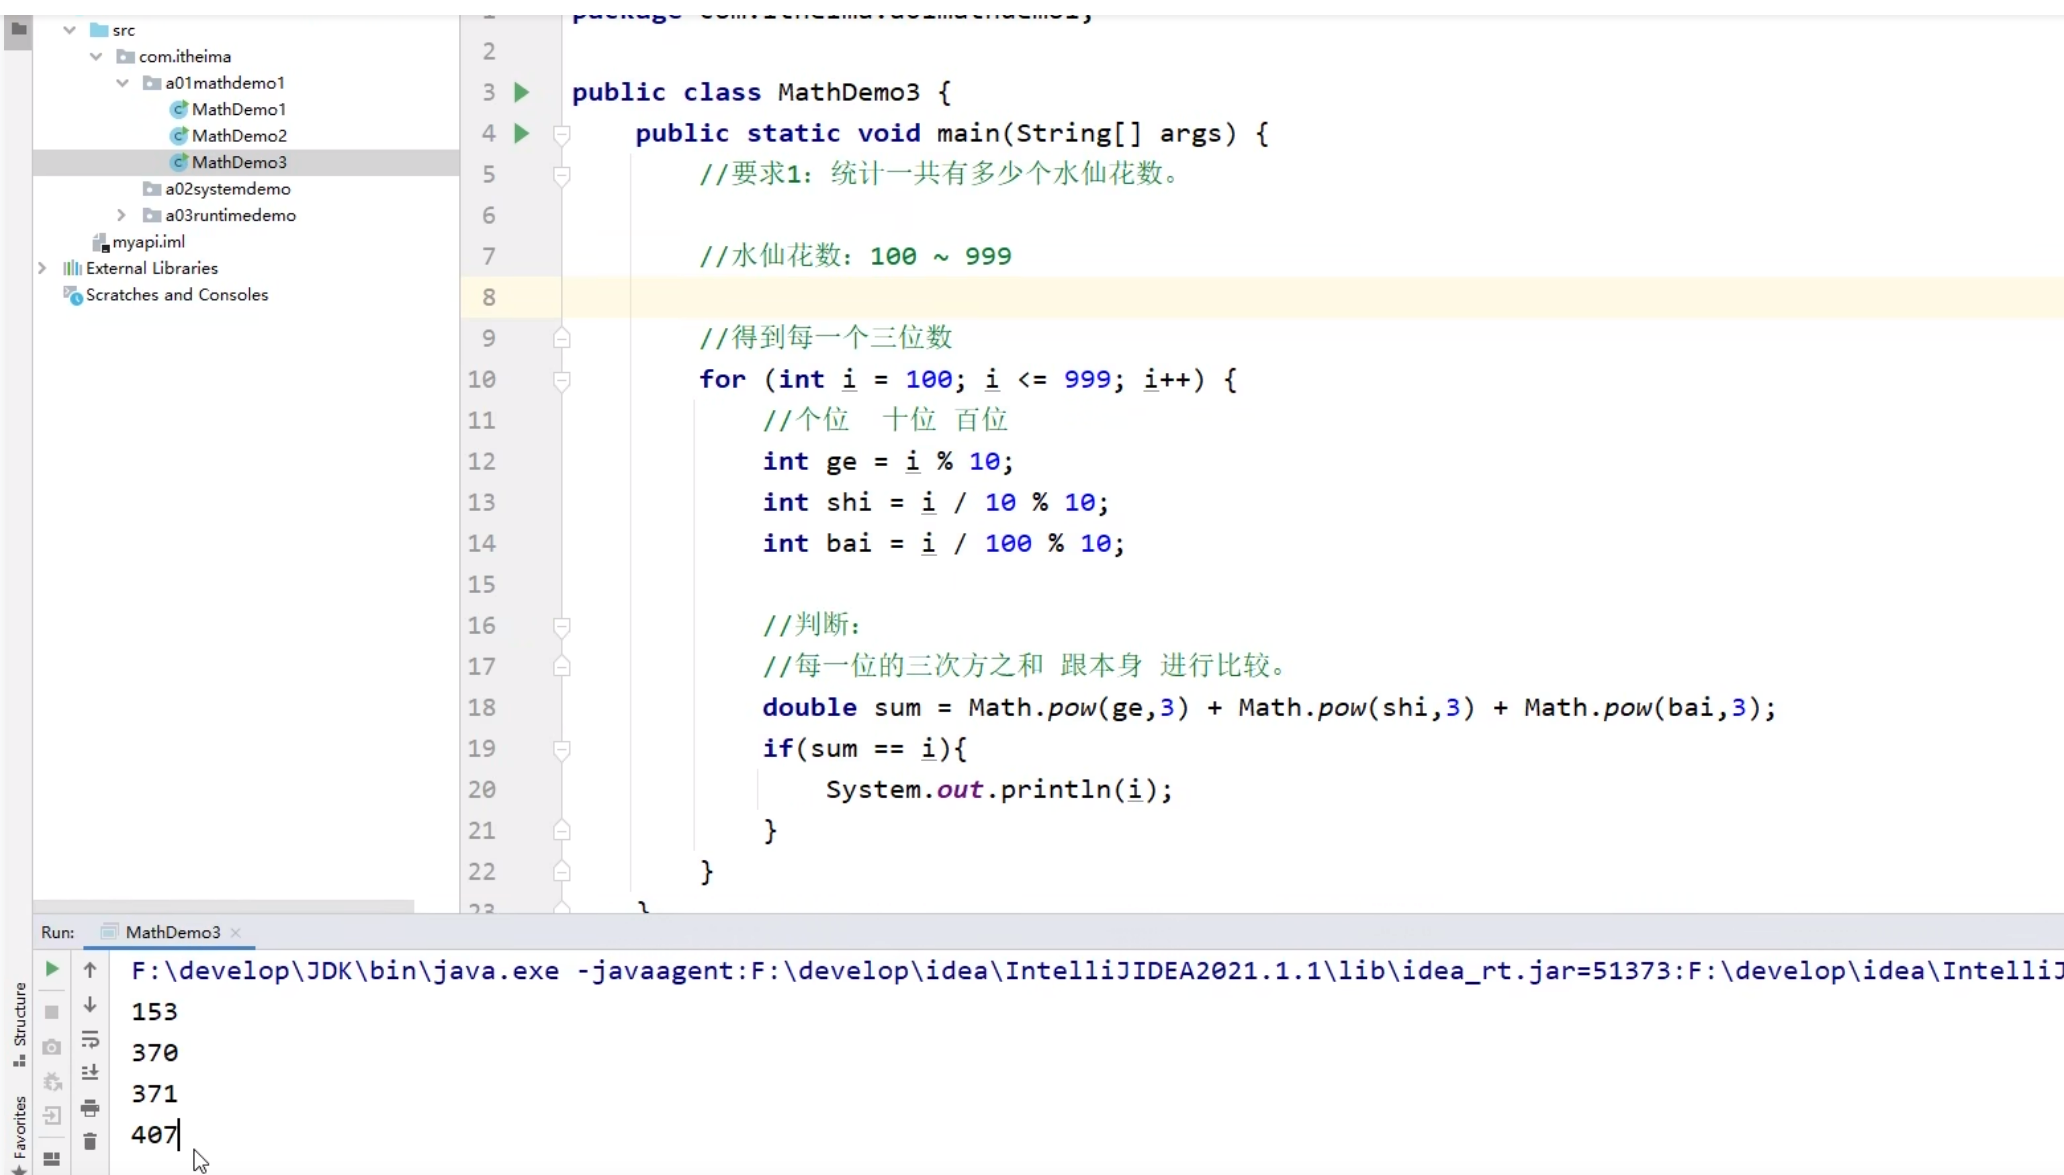Click the Print console output icon
Image resolution: width=2064 pixels, height=1175 pixels.
tap(90, 1107)
